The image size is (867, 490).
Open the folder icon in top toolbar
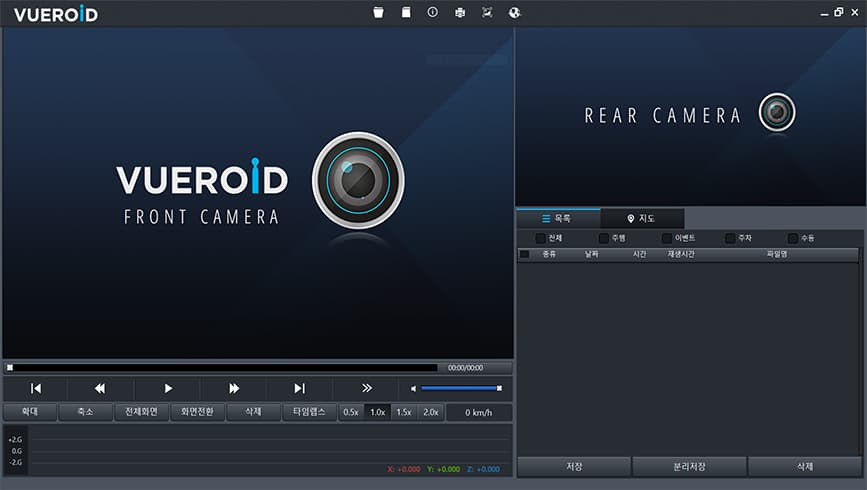point(378,12)
